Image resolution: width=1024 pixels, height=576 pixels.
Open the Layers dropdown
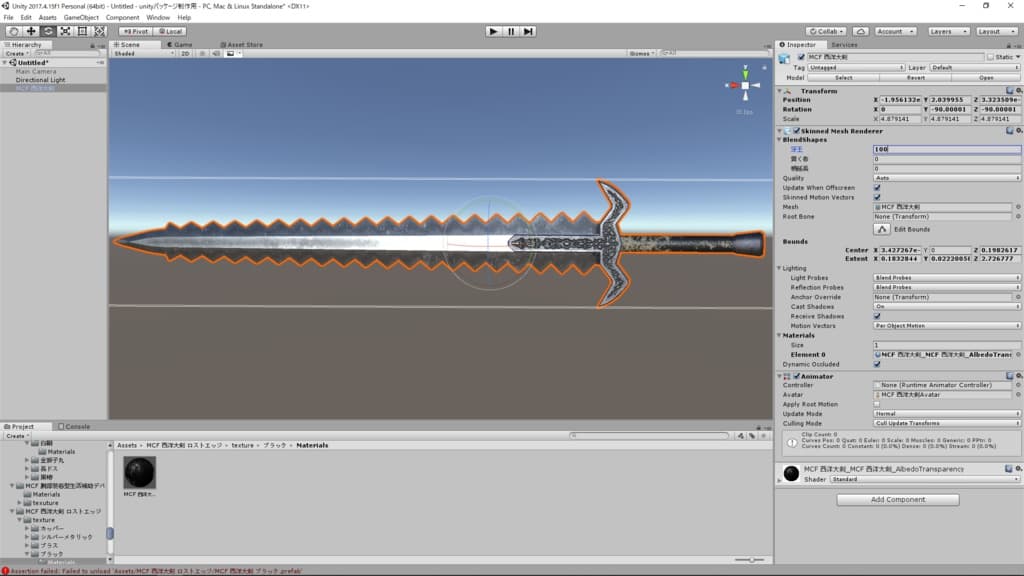click(945, 31)
